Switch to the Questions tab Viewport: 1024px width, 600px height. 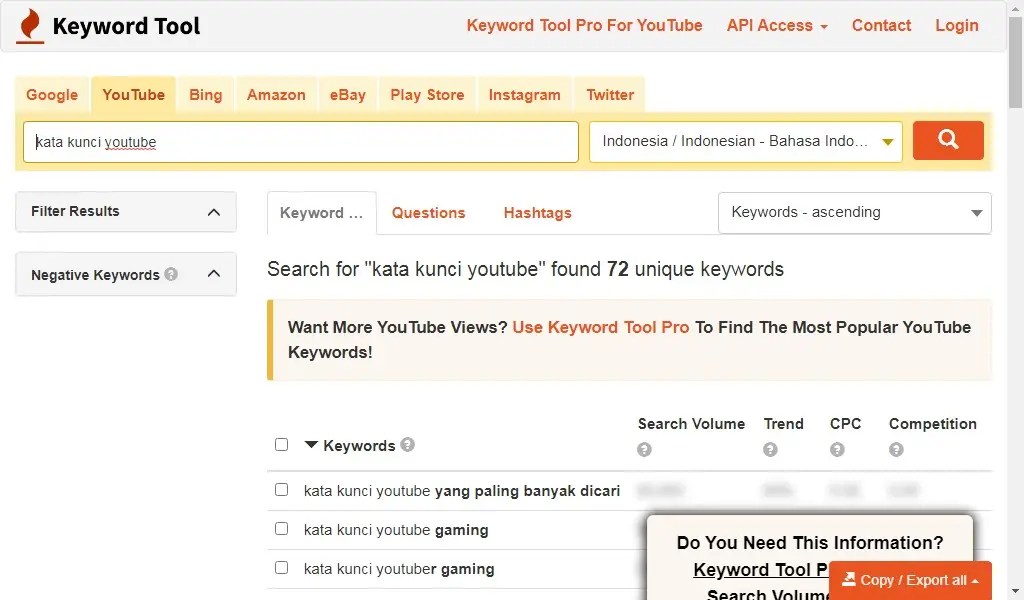pyautogui.click(x=428, y=212)
